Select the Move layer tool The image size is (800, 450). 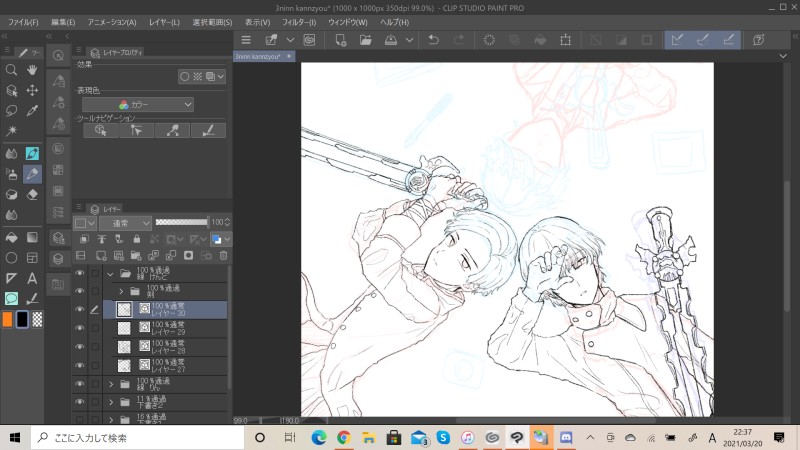32,90
